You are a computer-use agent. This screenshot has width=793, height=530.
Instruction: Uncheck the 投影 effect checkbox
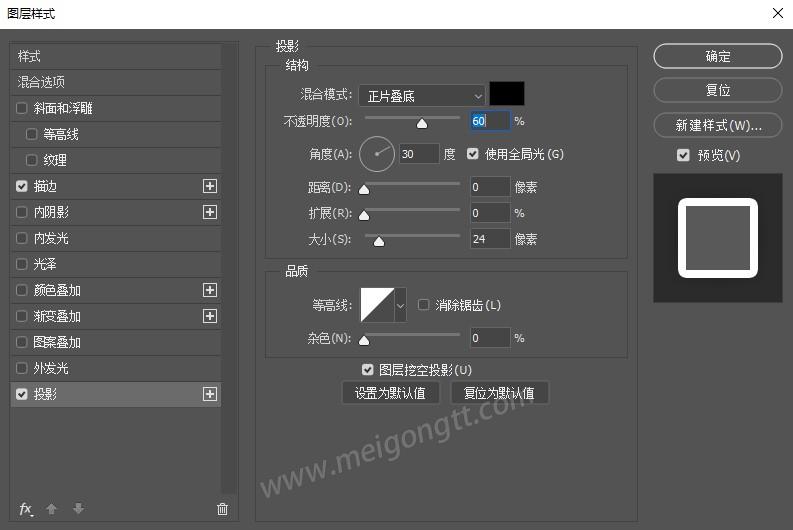click(21, 394)
